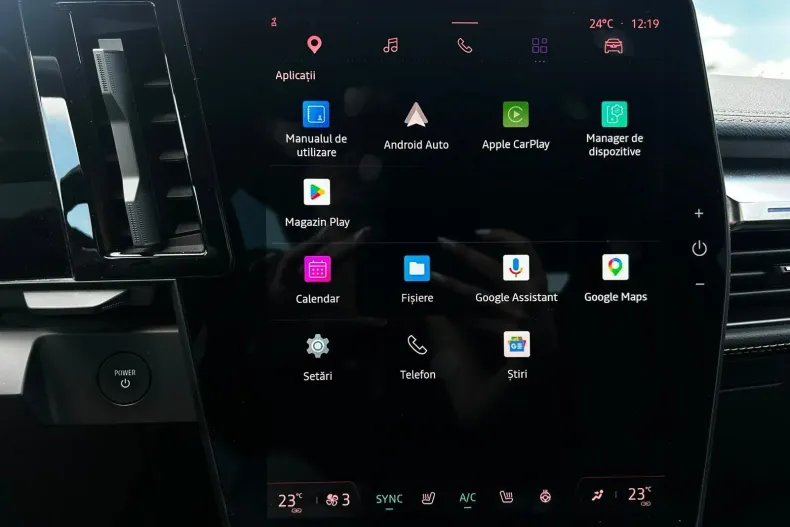The image size is (790, 527).
Task: Toggle right seat heating
Action: 506,497
